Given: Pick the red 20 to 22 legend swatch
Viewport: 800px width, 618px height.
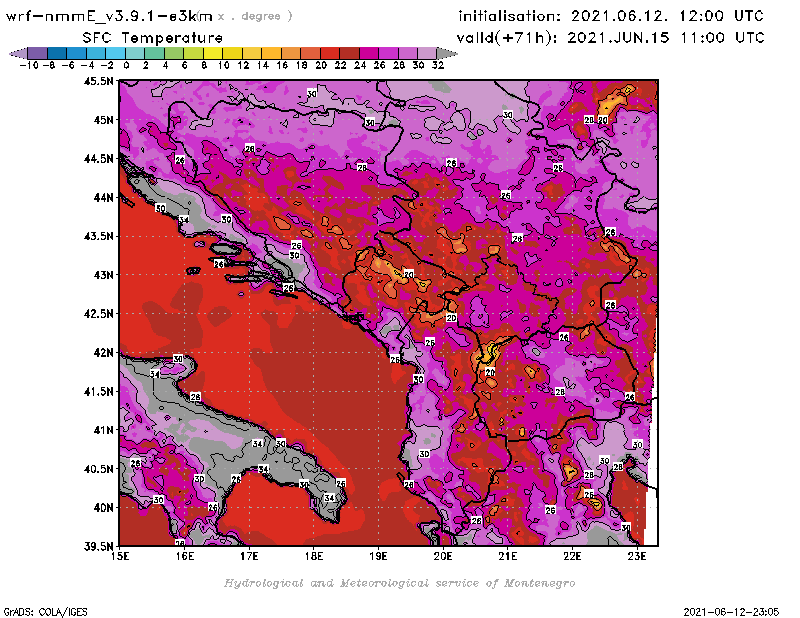Looking at the screenshot, I should coord(330,53).
